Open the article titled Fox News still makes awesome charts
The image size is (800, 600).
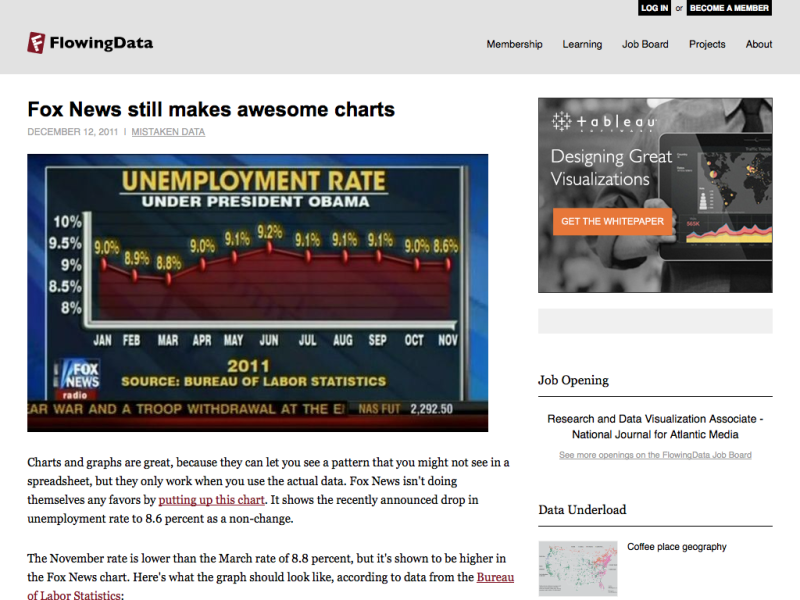click(x=210, y=110)
